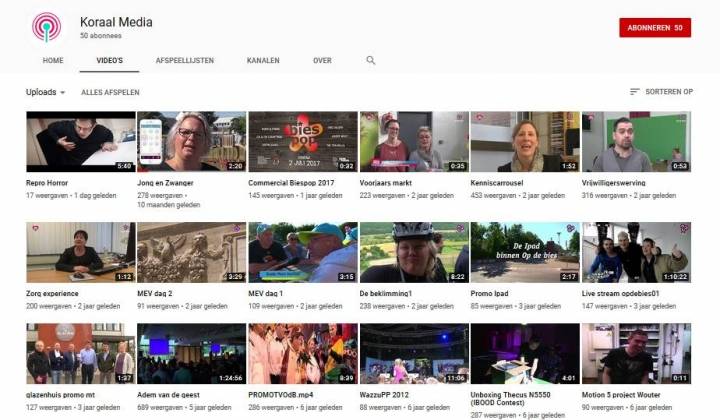The width and height of the screenshot is (720, 420).
Task: Switch to the Home tab
Action: tap(53, 60)
